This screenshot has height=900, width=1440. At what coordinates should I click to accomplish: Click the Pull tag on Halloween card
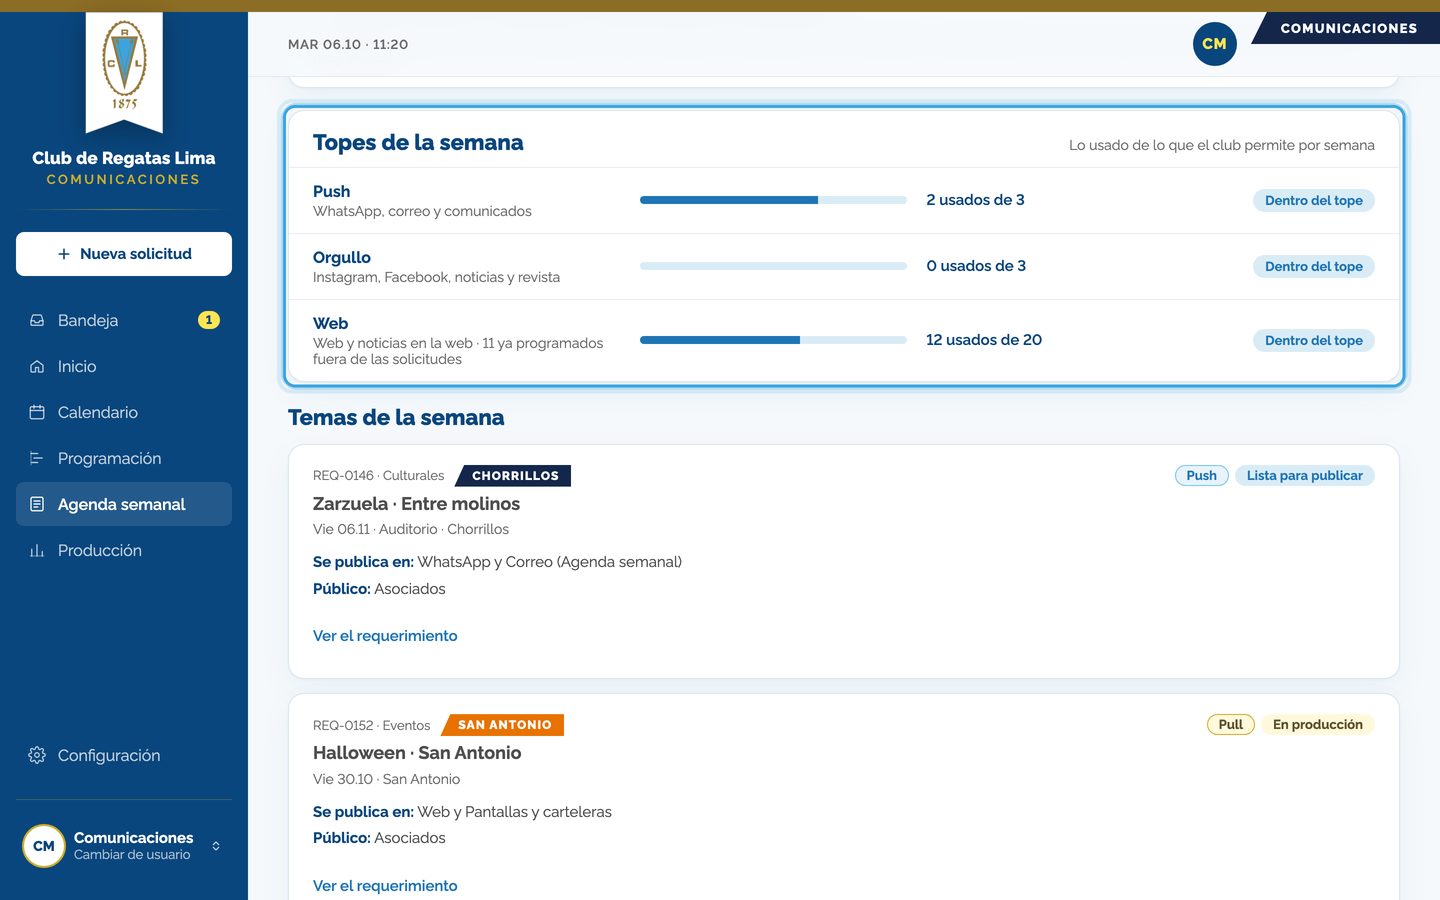(x=1231, y=725)
